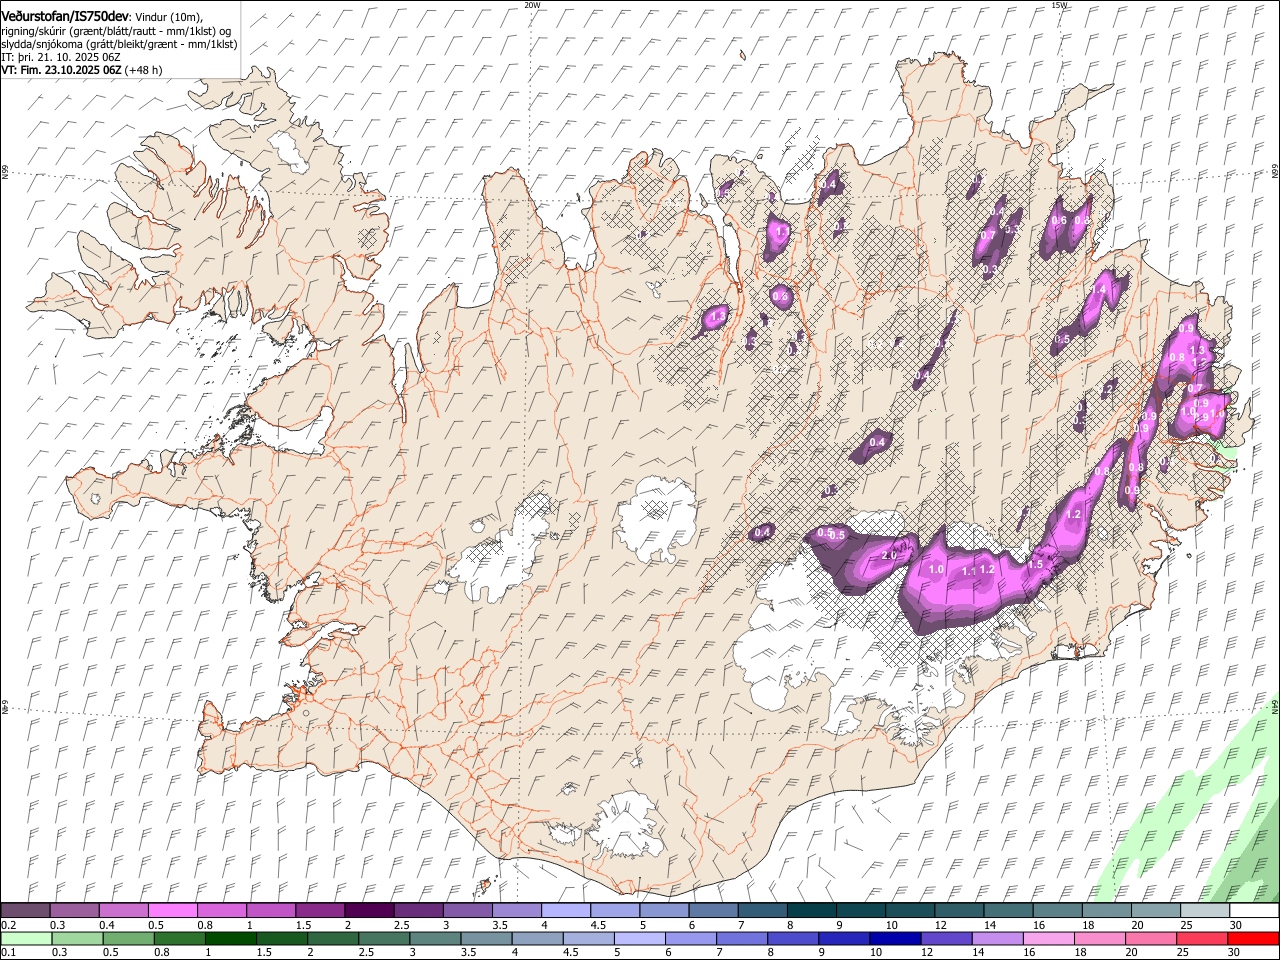Pick the grey-blue 3.5–4 rain legend swatch

point(486,939)
